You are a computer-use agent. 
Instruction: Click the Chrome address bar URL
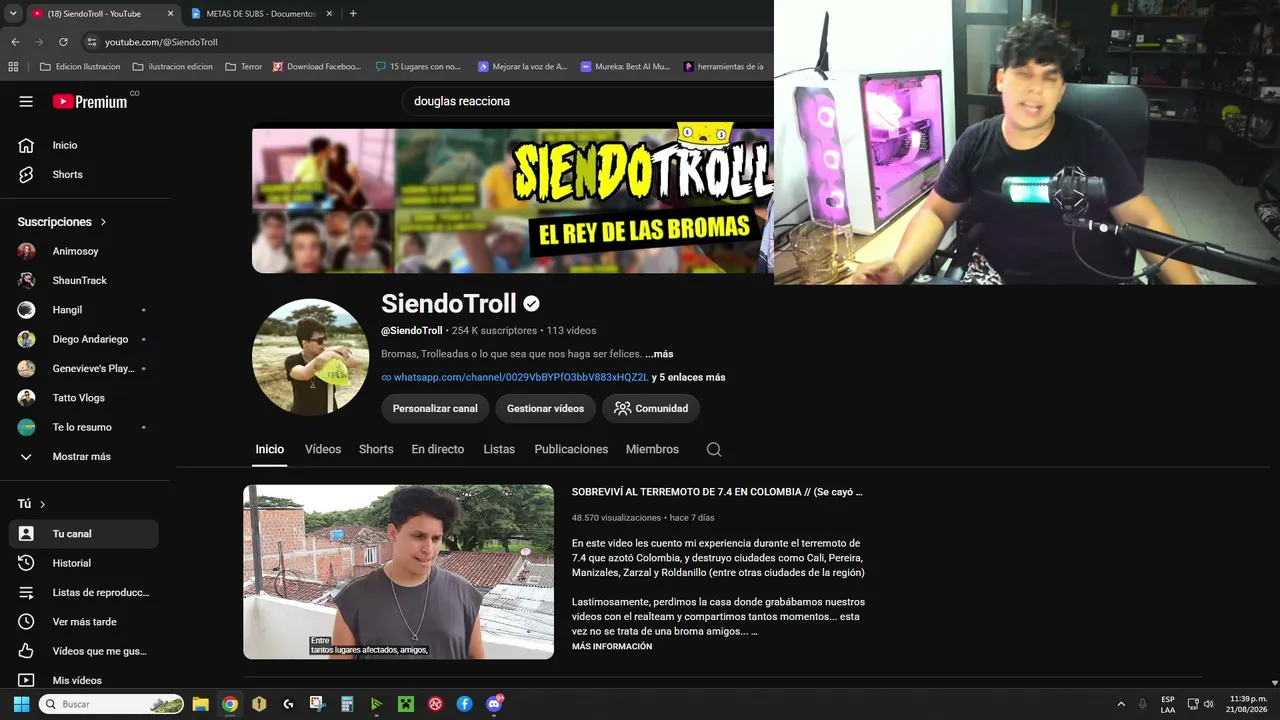(161, 42)
